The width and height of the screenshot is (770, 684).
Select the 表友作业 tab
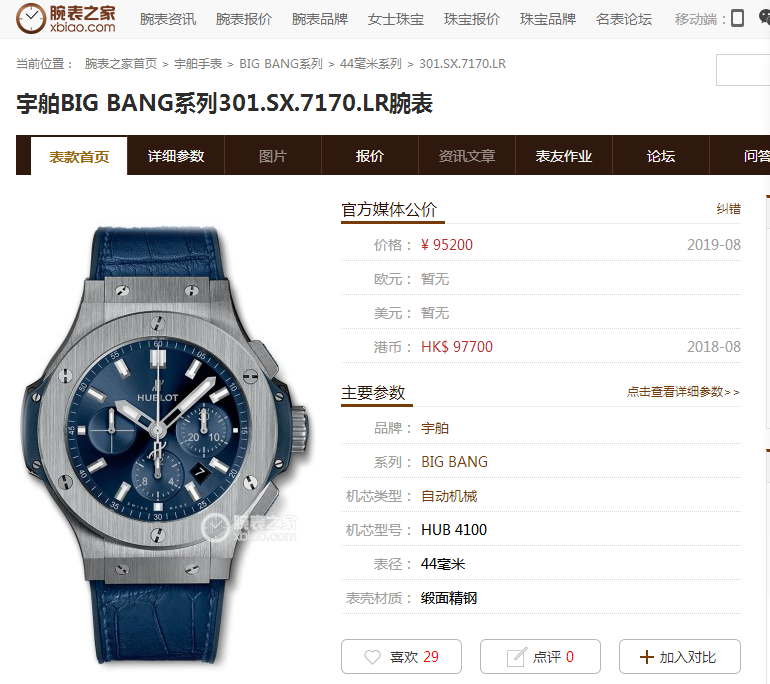coord(564,156)
